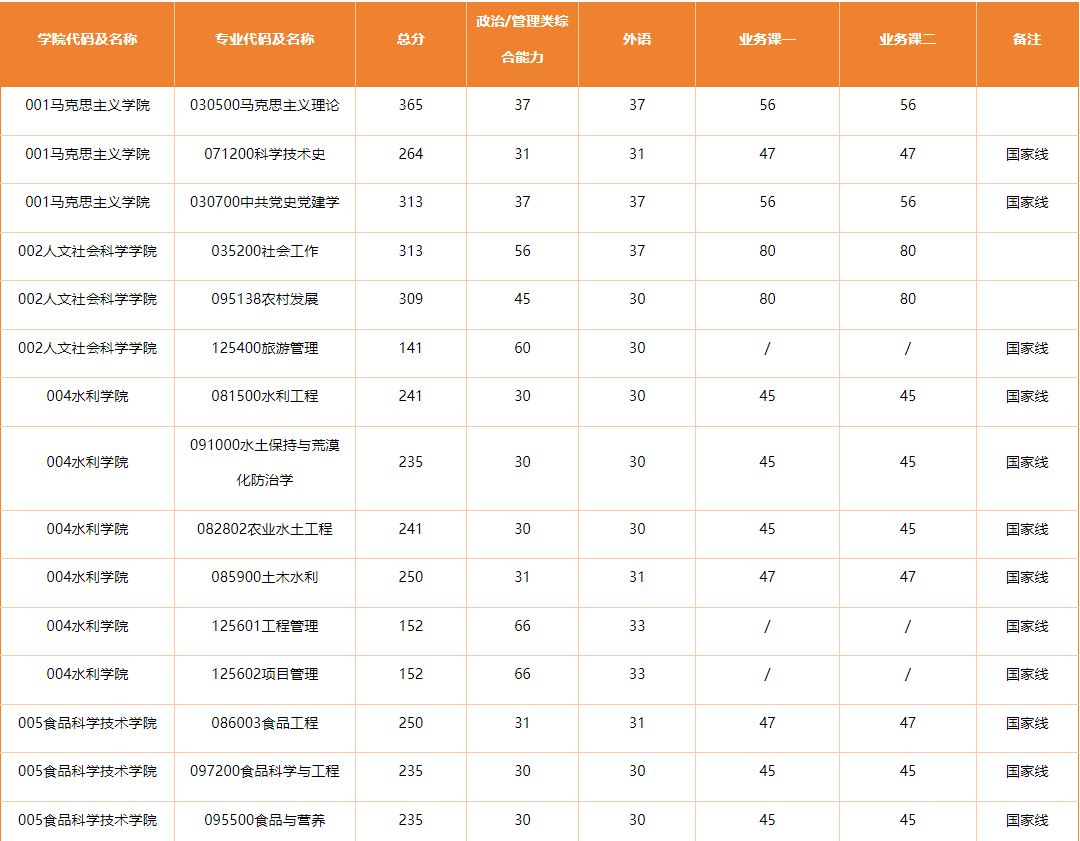1080x841 pixels.
Task: Select the 071200科学技术史 cell
Action: click(x=264, y=154)
